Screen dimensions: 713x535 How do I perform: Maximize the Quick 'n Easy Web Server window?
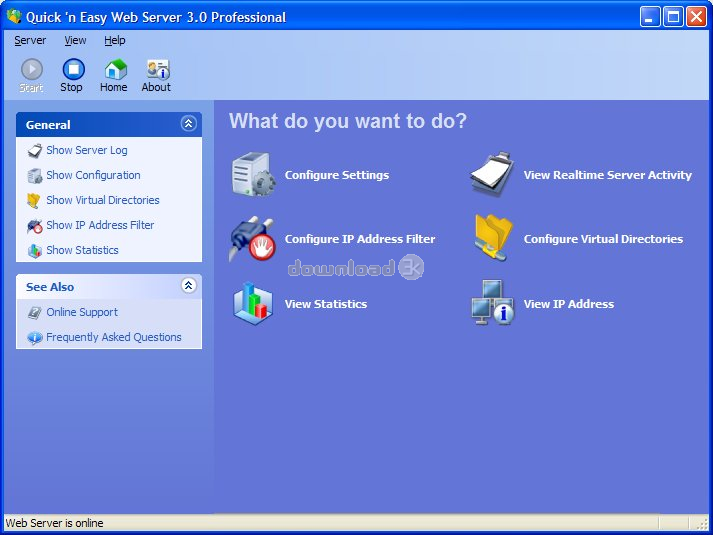pos(673,17)
